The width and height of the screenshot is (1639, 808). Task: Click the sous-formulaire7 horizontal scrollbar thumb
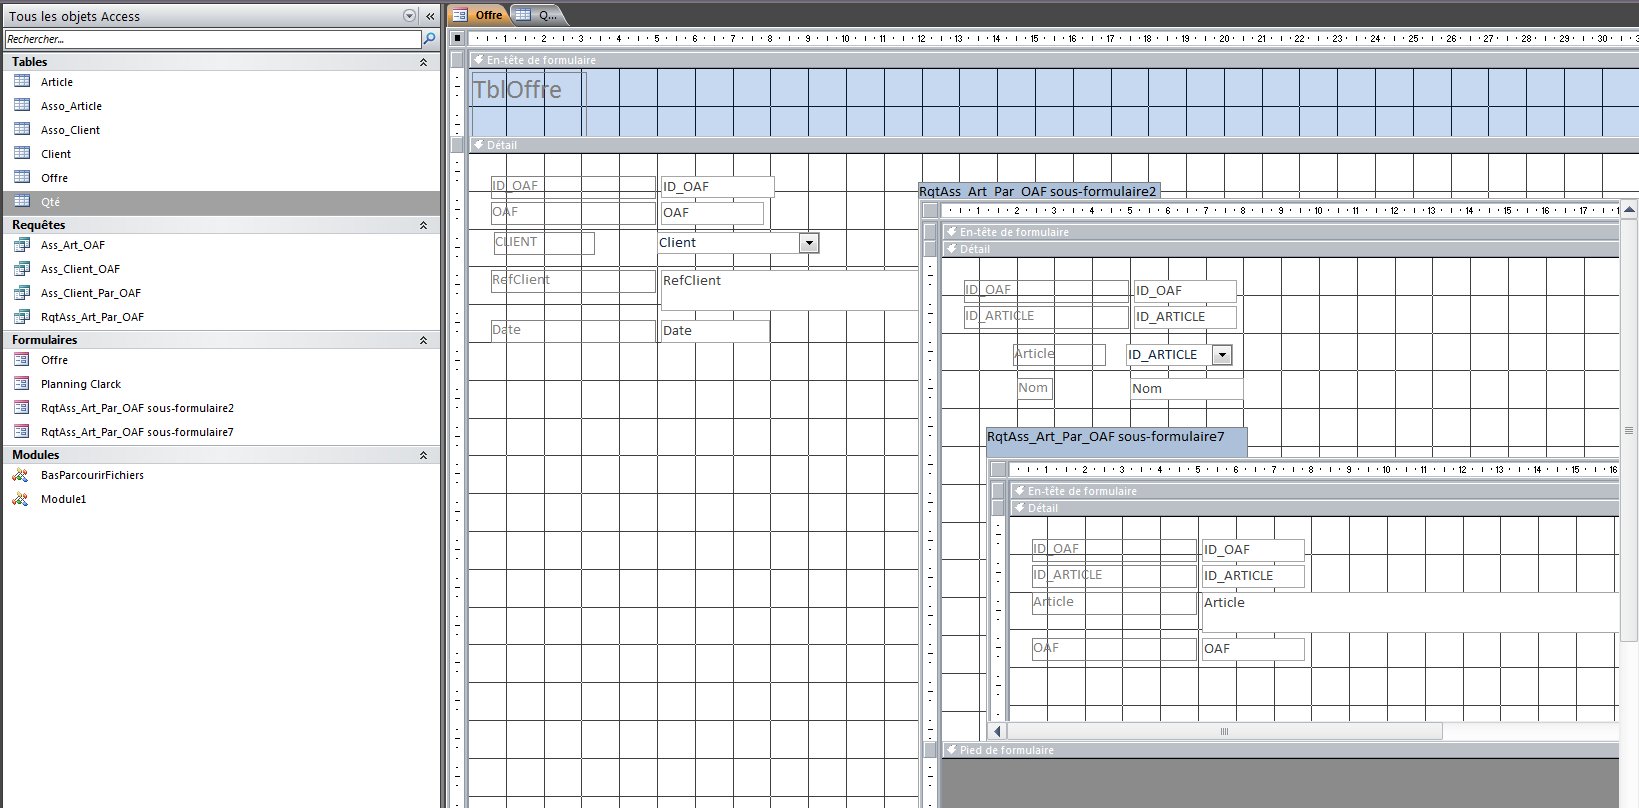point(1224,731)
